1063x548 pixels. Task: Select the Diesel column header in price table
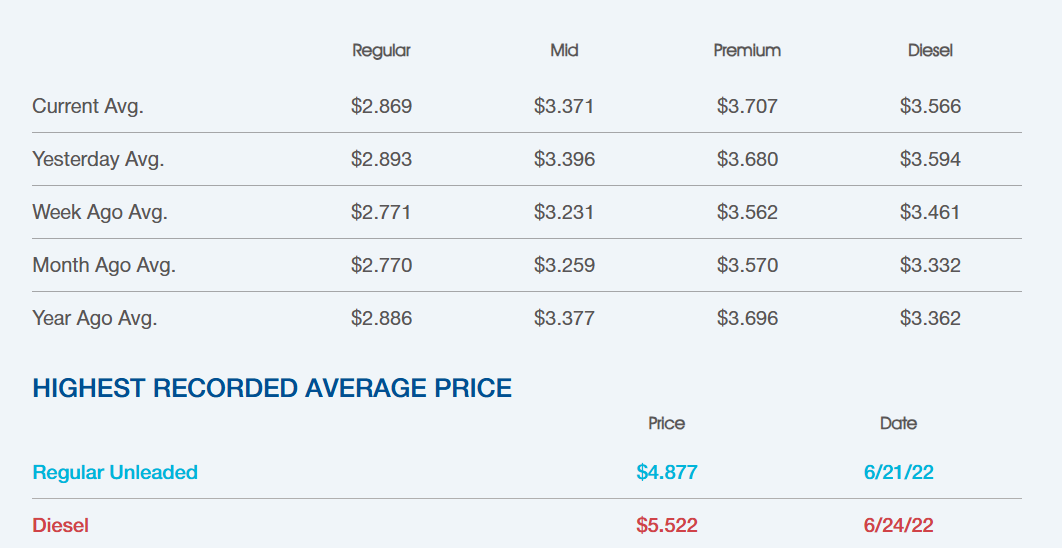pyautogui.click(x=930, y=50)
